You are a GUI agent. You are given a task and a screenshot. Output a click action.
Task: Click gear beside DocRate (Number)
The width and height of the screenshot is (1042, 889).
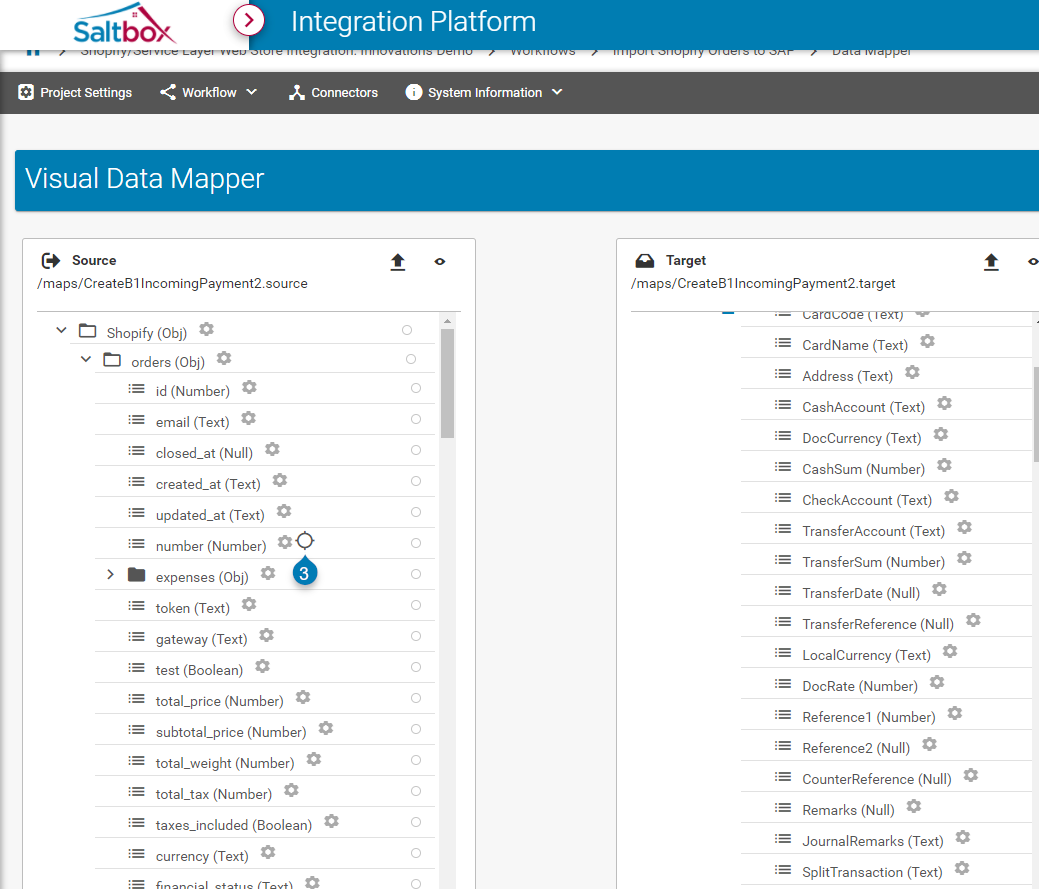click(x=937, y=682)
